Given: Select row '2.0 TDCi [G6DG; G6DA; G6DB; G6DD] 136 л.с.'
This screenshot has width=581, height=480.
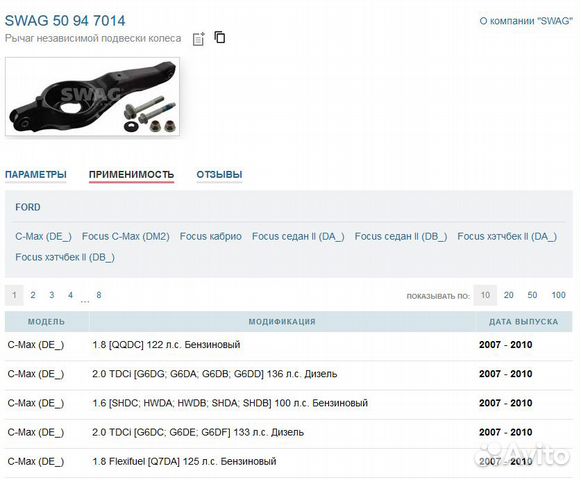Looking at the screenshot, I should pyautogui.click(x=288, y=374).
